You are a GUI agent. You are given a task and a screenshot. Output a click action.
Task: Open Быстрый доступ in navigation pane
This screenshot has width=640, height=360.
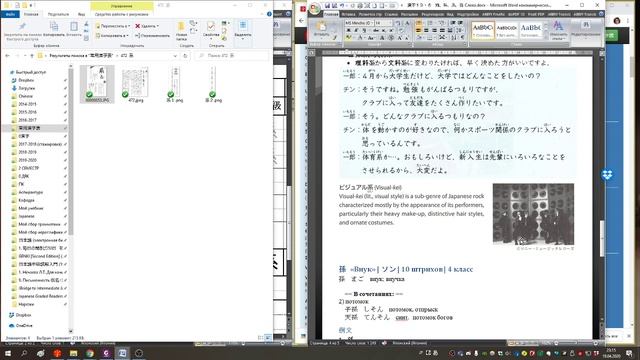[x=31, y=72]
